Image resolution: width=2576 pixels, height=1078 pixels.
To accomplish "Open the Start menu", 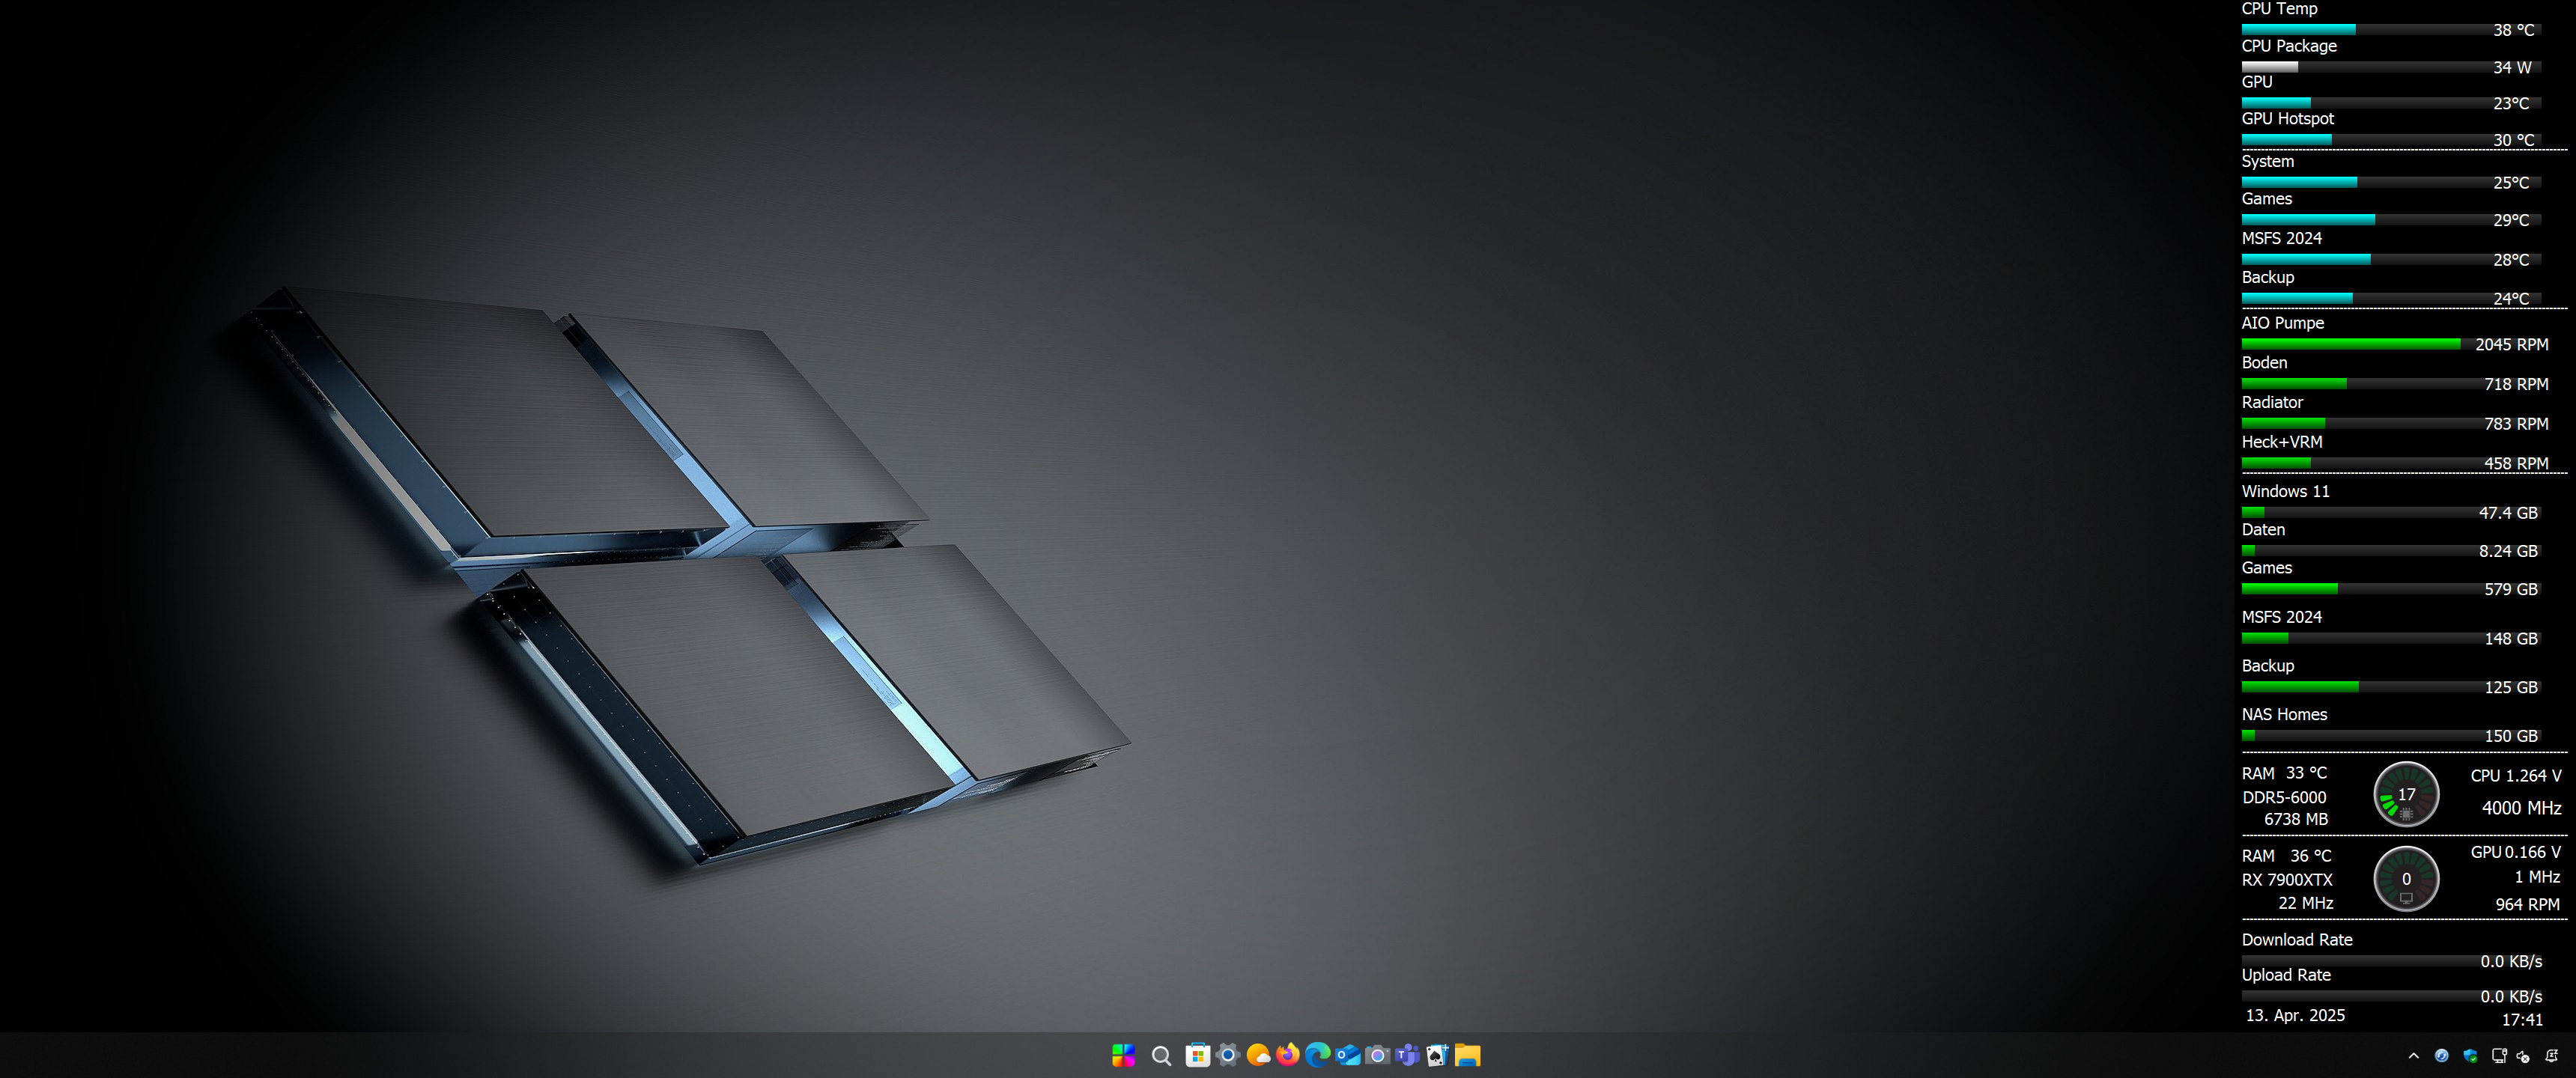I will point(1124,1056).
